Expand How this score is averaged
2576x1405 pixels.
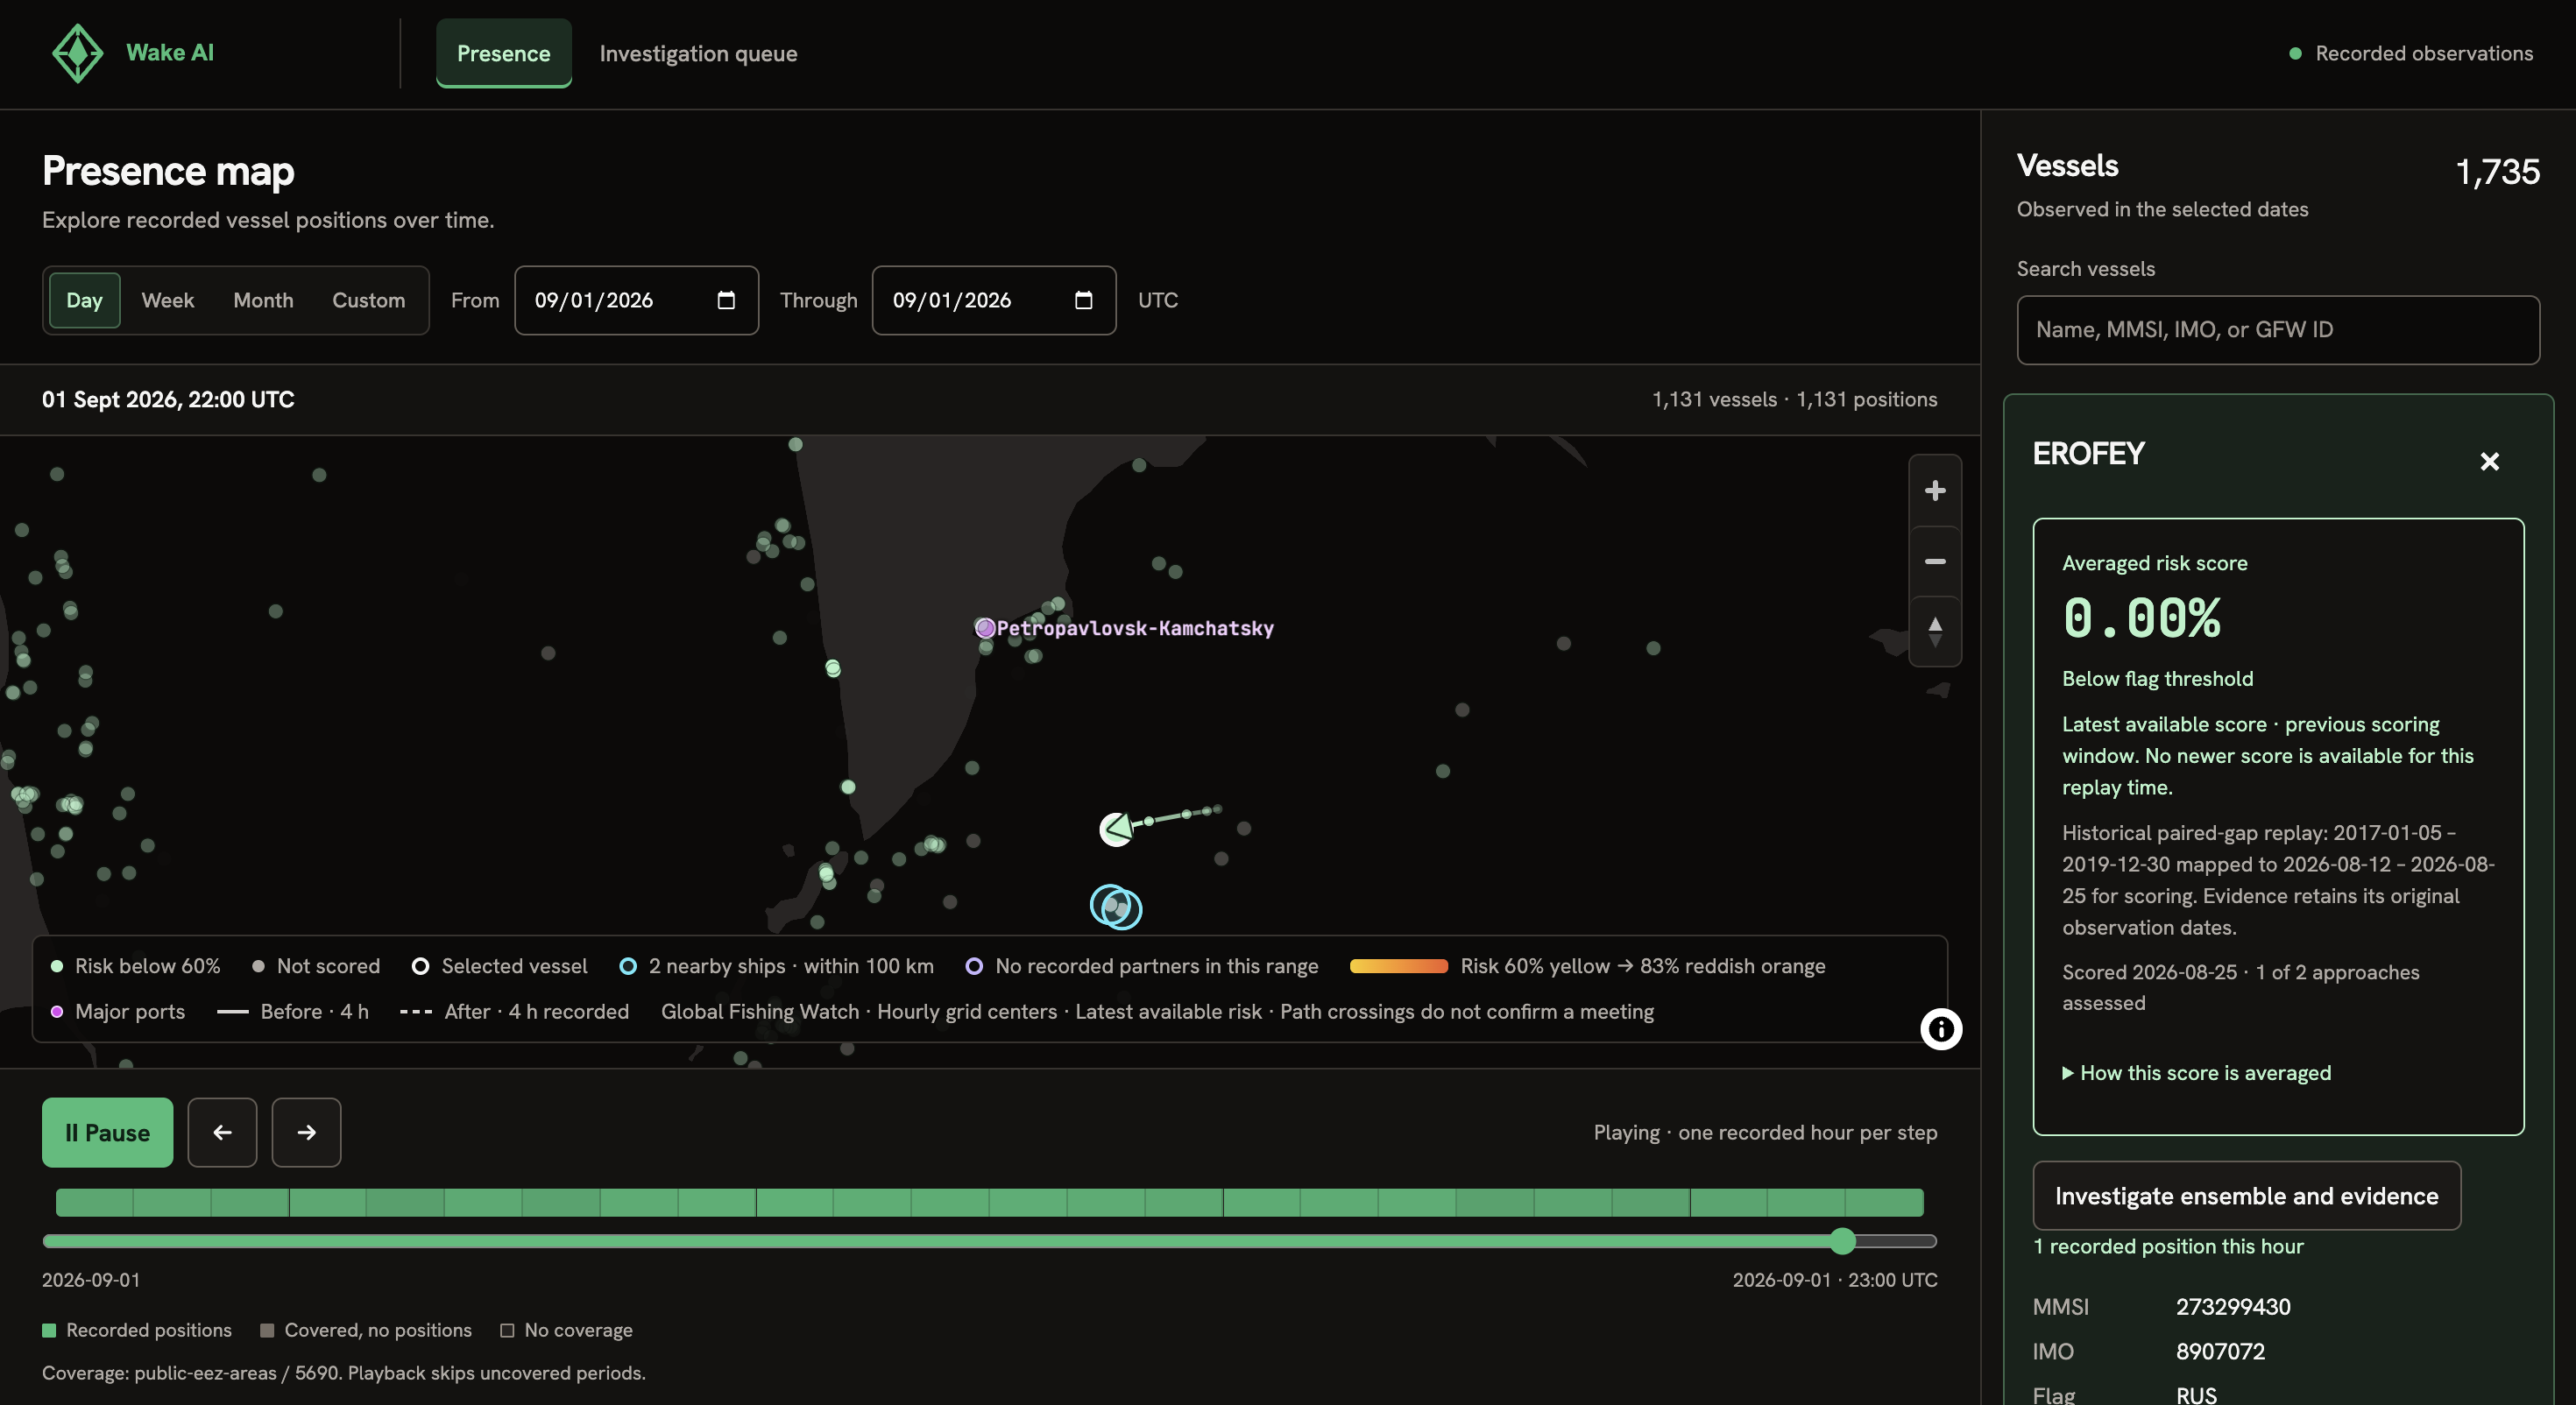point(2196,1073)
